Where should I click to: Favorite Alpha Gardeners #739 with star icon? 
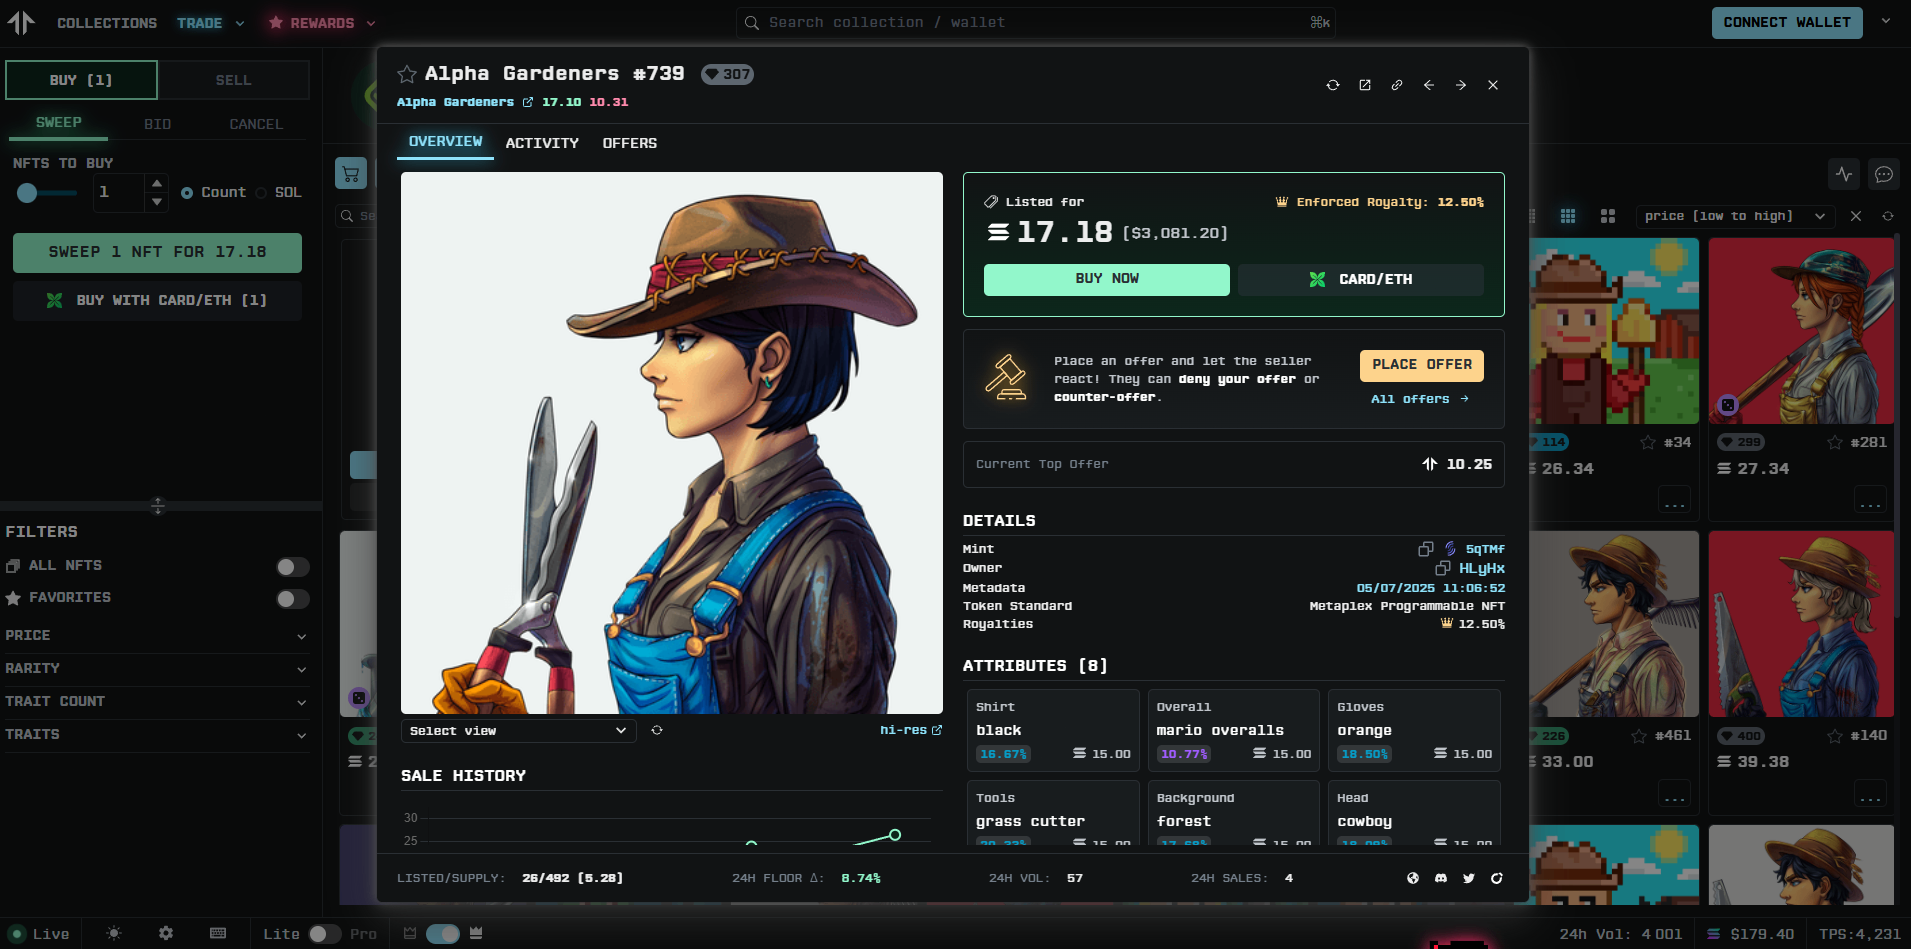(406, 74)
